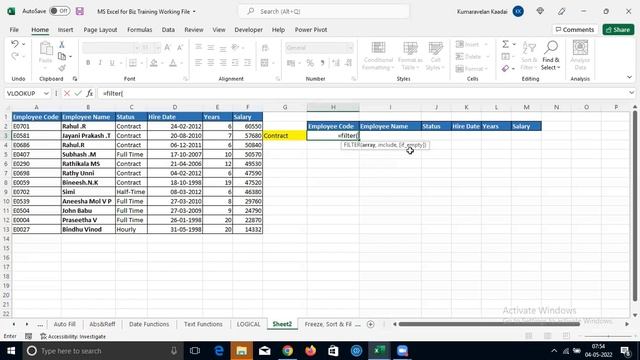Click the Save icon in title bar
This screenshot has height=360, width=640.
[80, 11]
